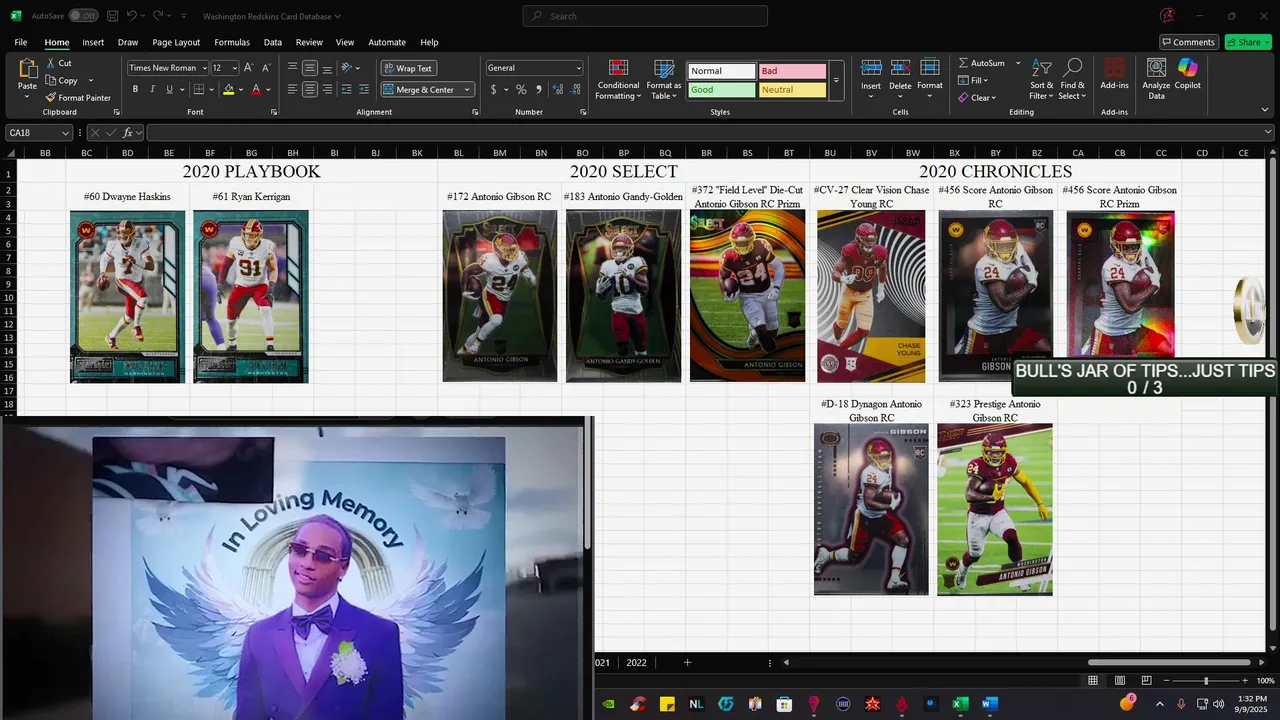The image size is (1280, 720).
Task: Click the Cut scissors command
Action: click(58, 63)
